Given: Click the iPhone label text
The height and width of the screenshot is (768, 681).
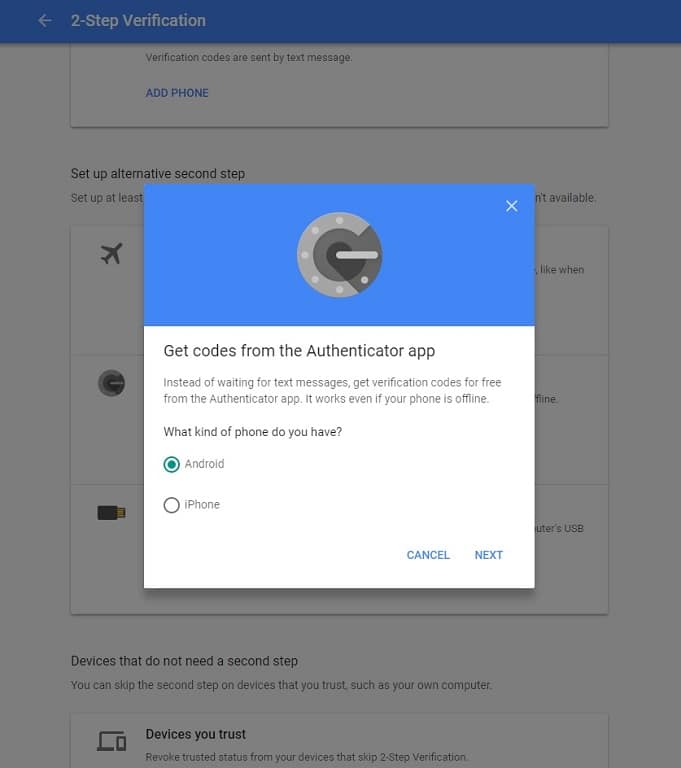Looking at the screenshot, I should click(202, 504).
